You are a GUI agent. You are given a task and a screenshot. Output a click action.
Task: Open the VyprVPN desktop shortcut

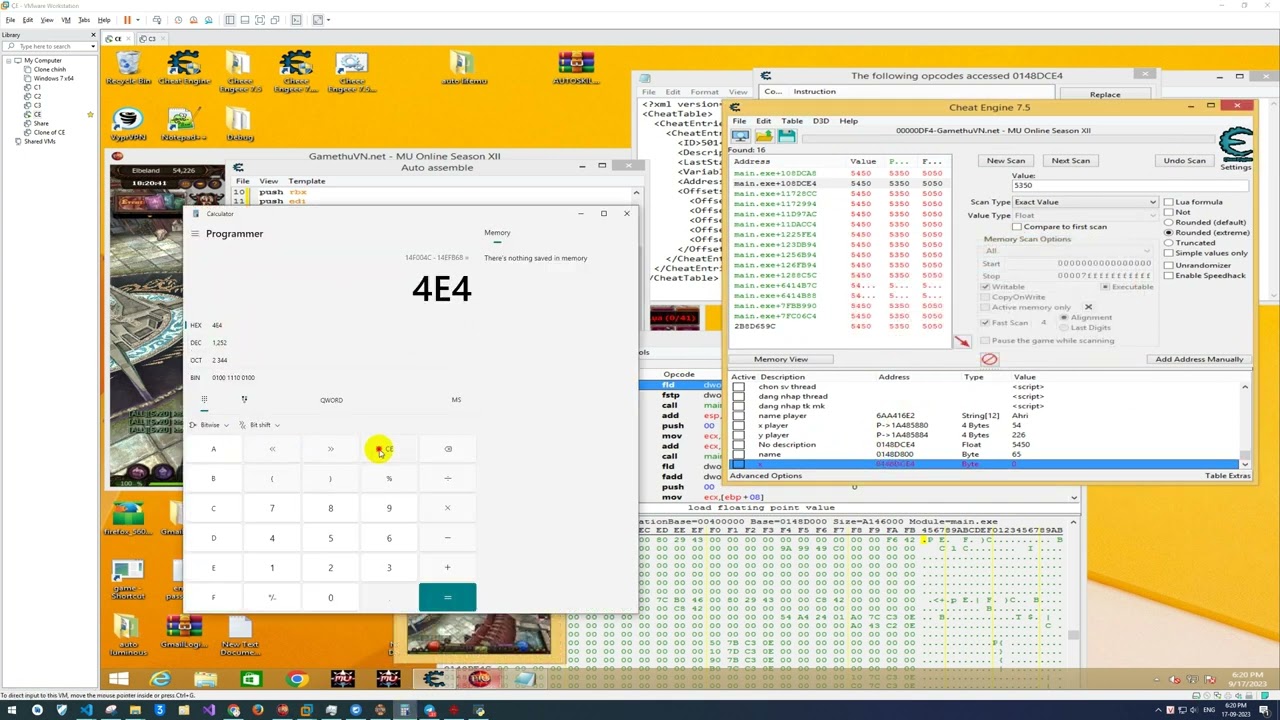point(128,124)
